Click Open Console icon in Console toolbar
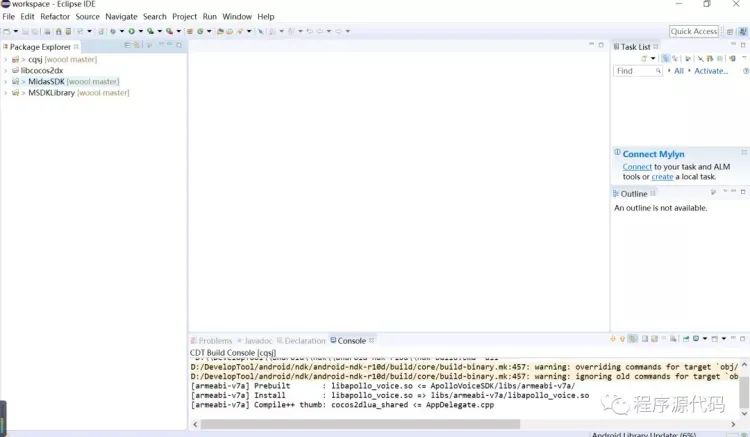 click(x=715, y=339)
